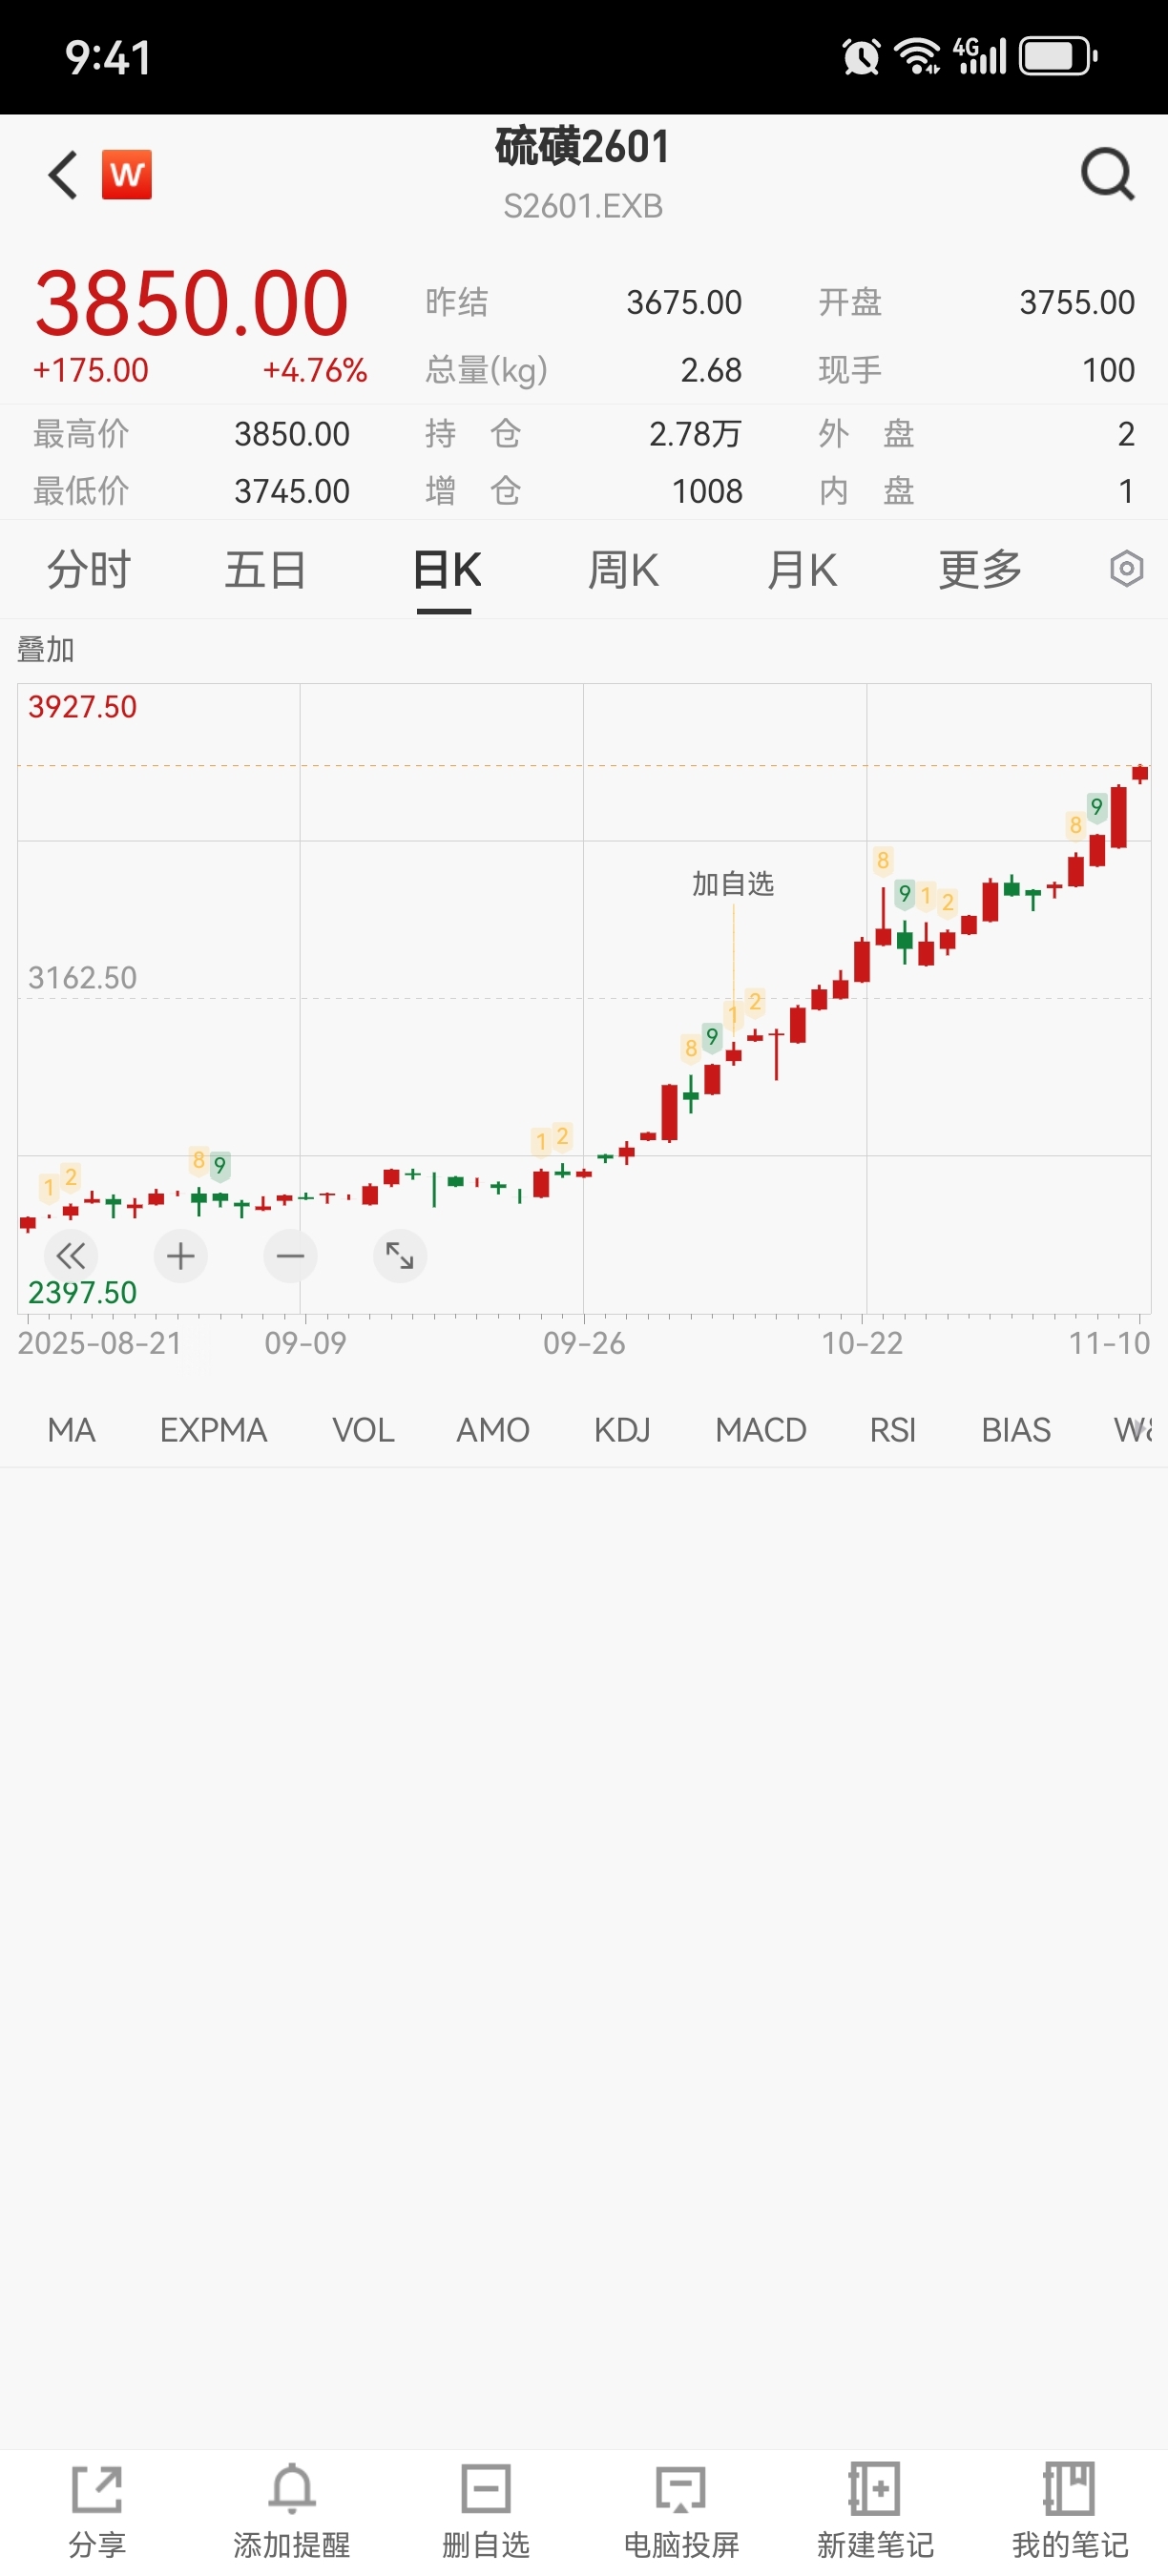Tap 最低价 value 3745.00
Image resolution: width=1168 pixels, height=2576 pixels.
[x=292, y=491]
